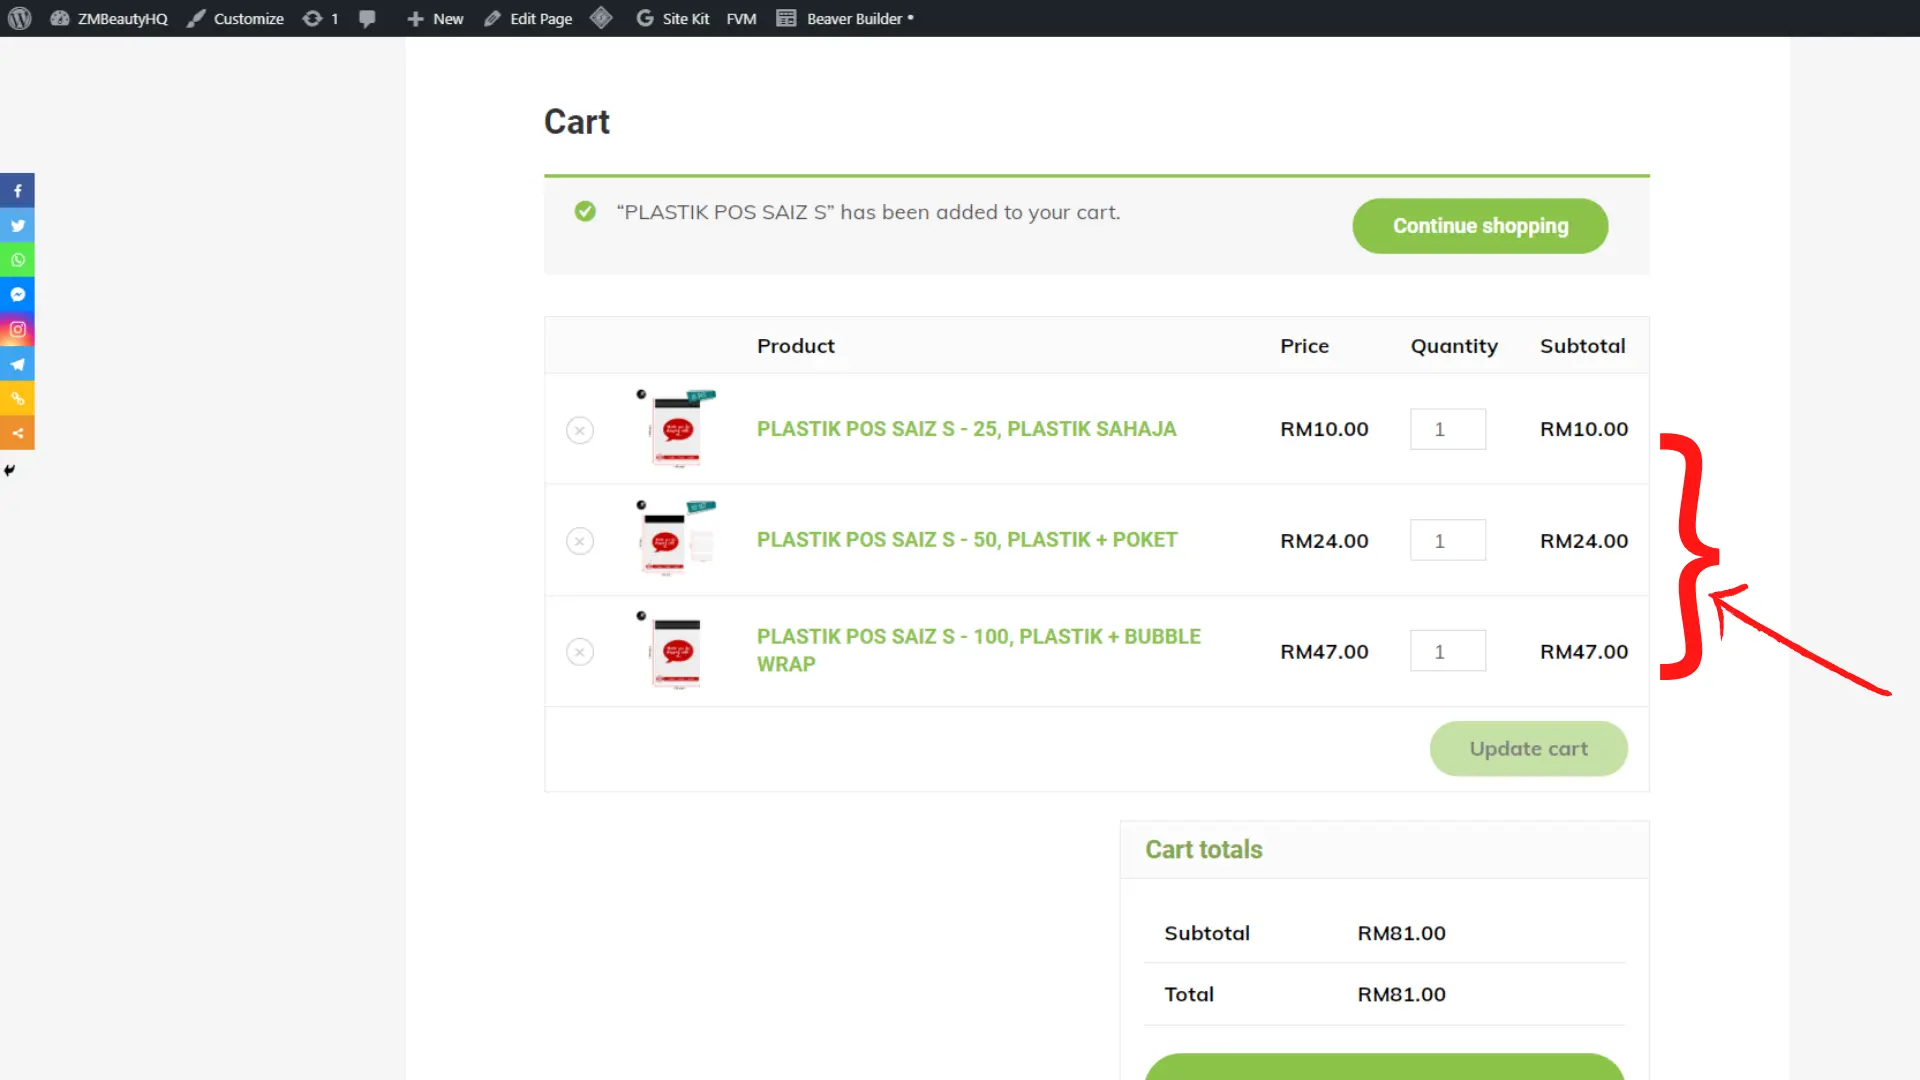Click the quantity field for the RM10.00 item

point(1447,429)
